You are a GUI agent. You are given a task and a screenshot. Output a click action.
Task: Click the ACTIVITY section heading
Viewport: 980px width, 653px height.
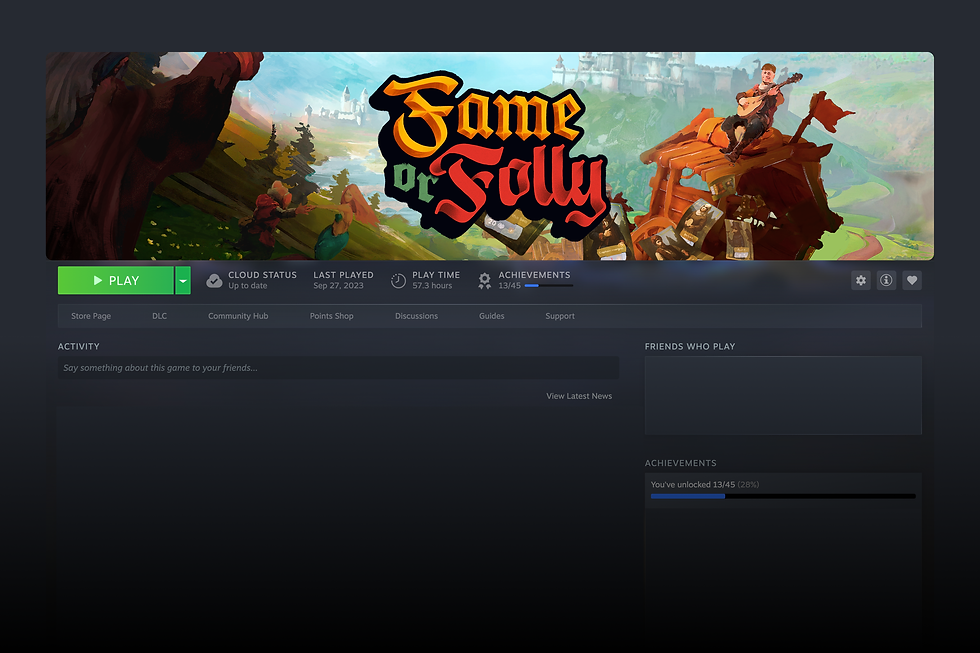[x=79, y=346]
